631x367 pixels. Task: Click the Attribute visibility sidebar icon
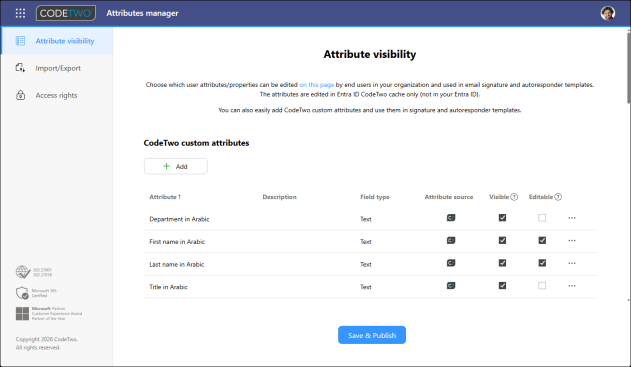click(x=20, y=41)
